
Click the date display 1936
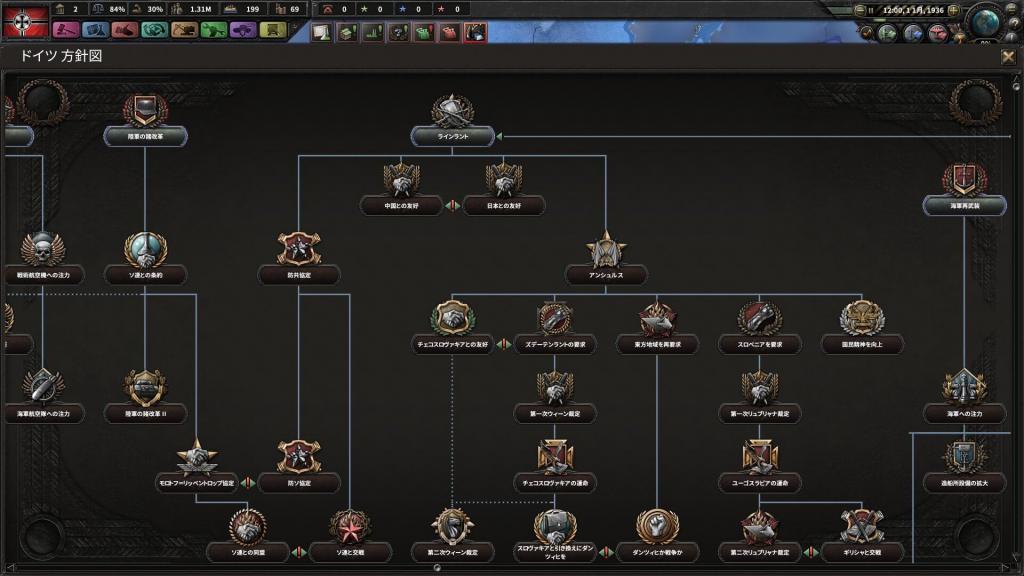(x=912, y=10)
